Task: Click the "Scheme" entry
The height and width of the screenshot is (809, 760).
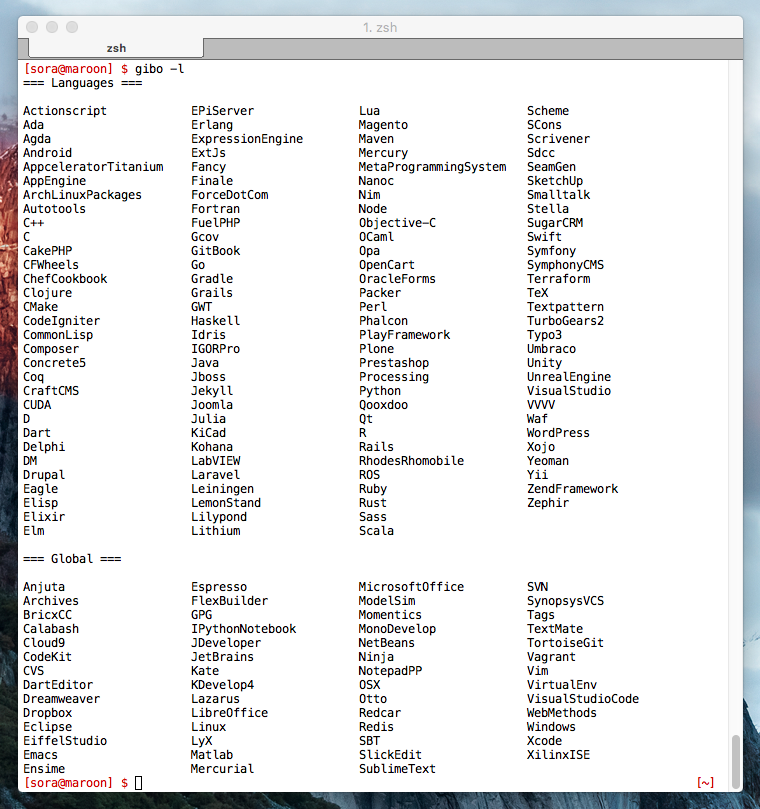Action: point(548,111)
